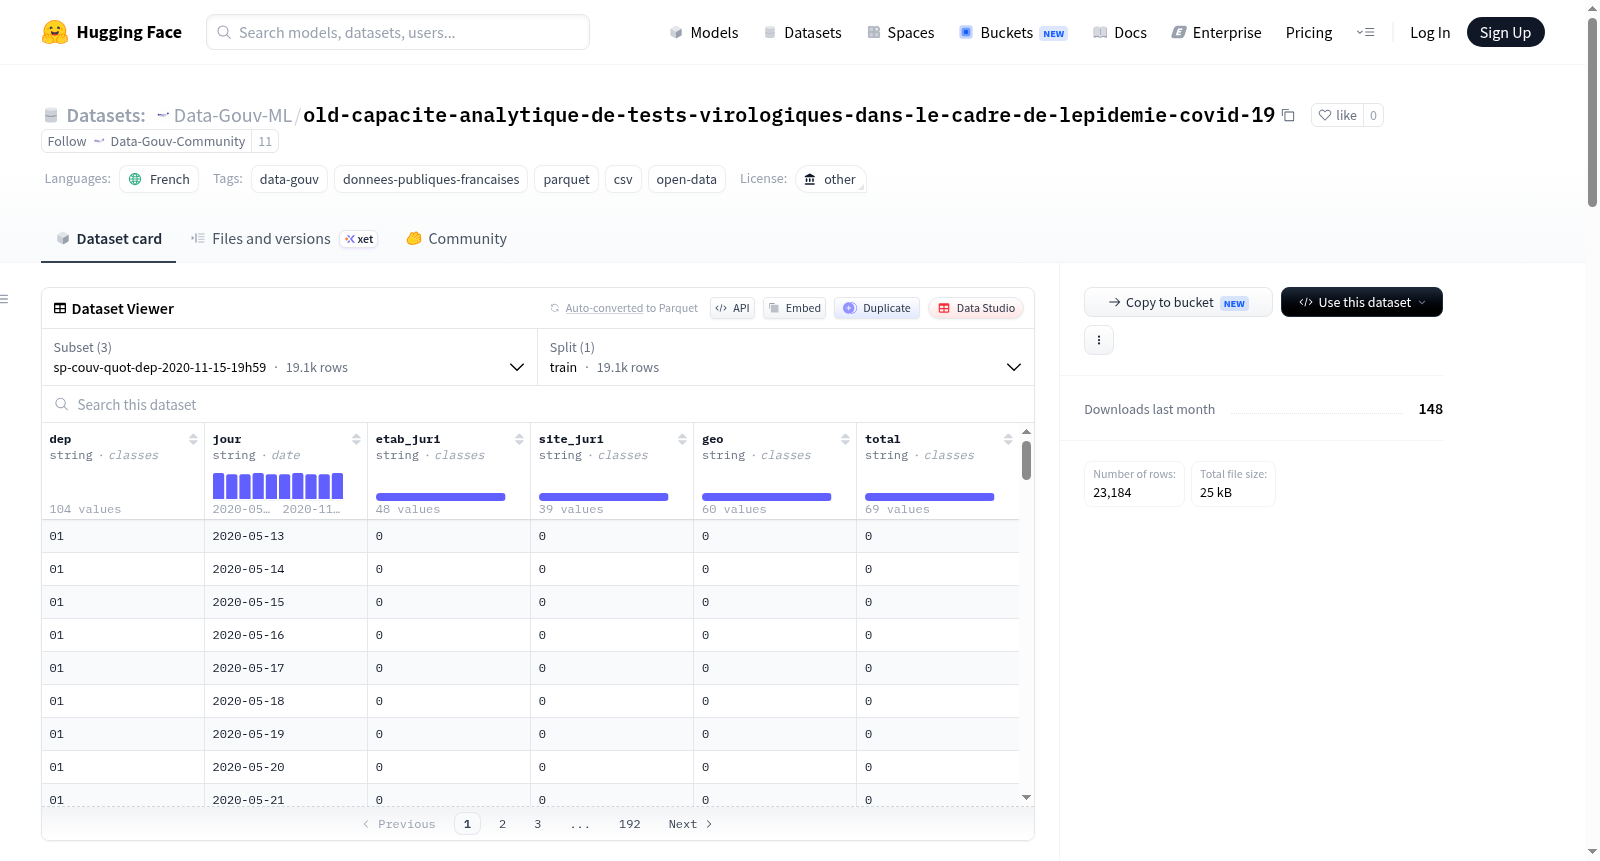
Task: Click the license bank icon
Action: tap(810, 179)
